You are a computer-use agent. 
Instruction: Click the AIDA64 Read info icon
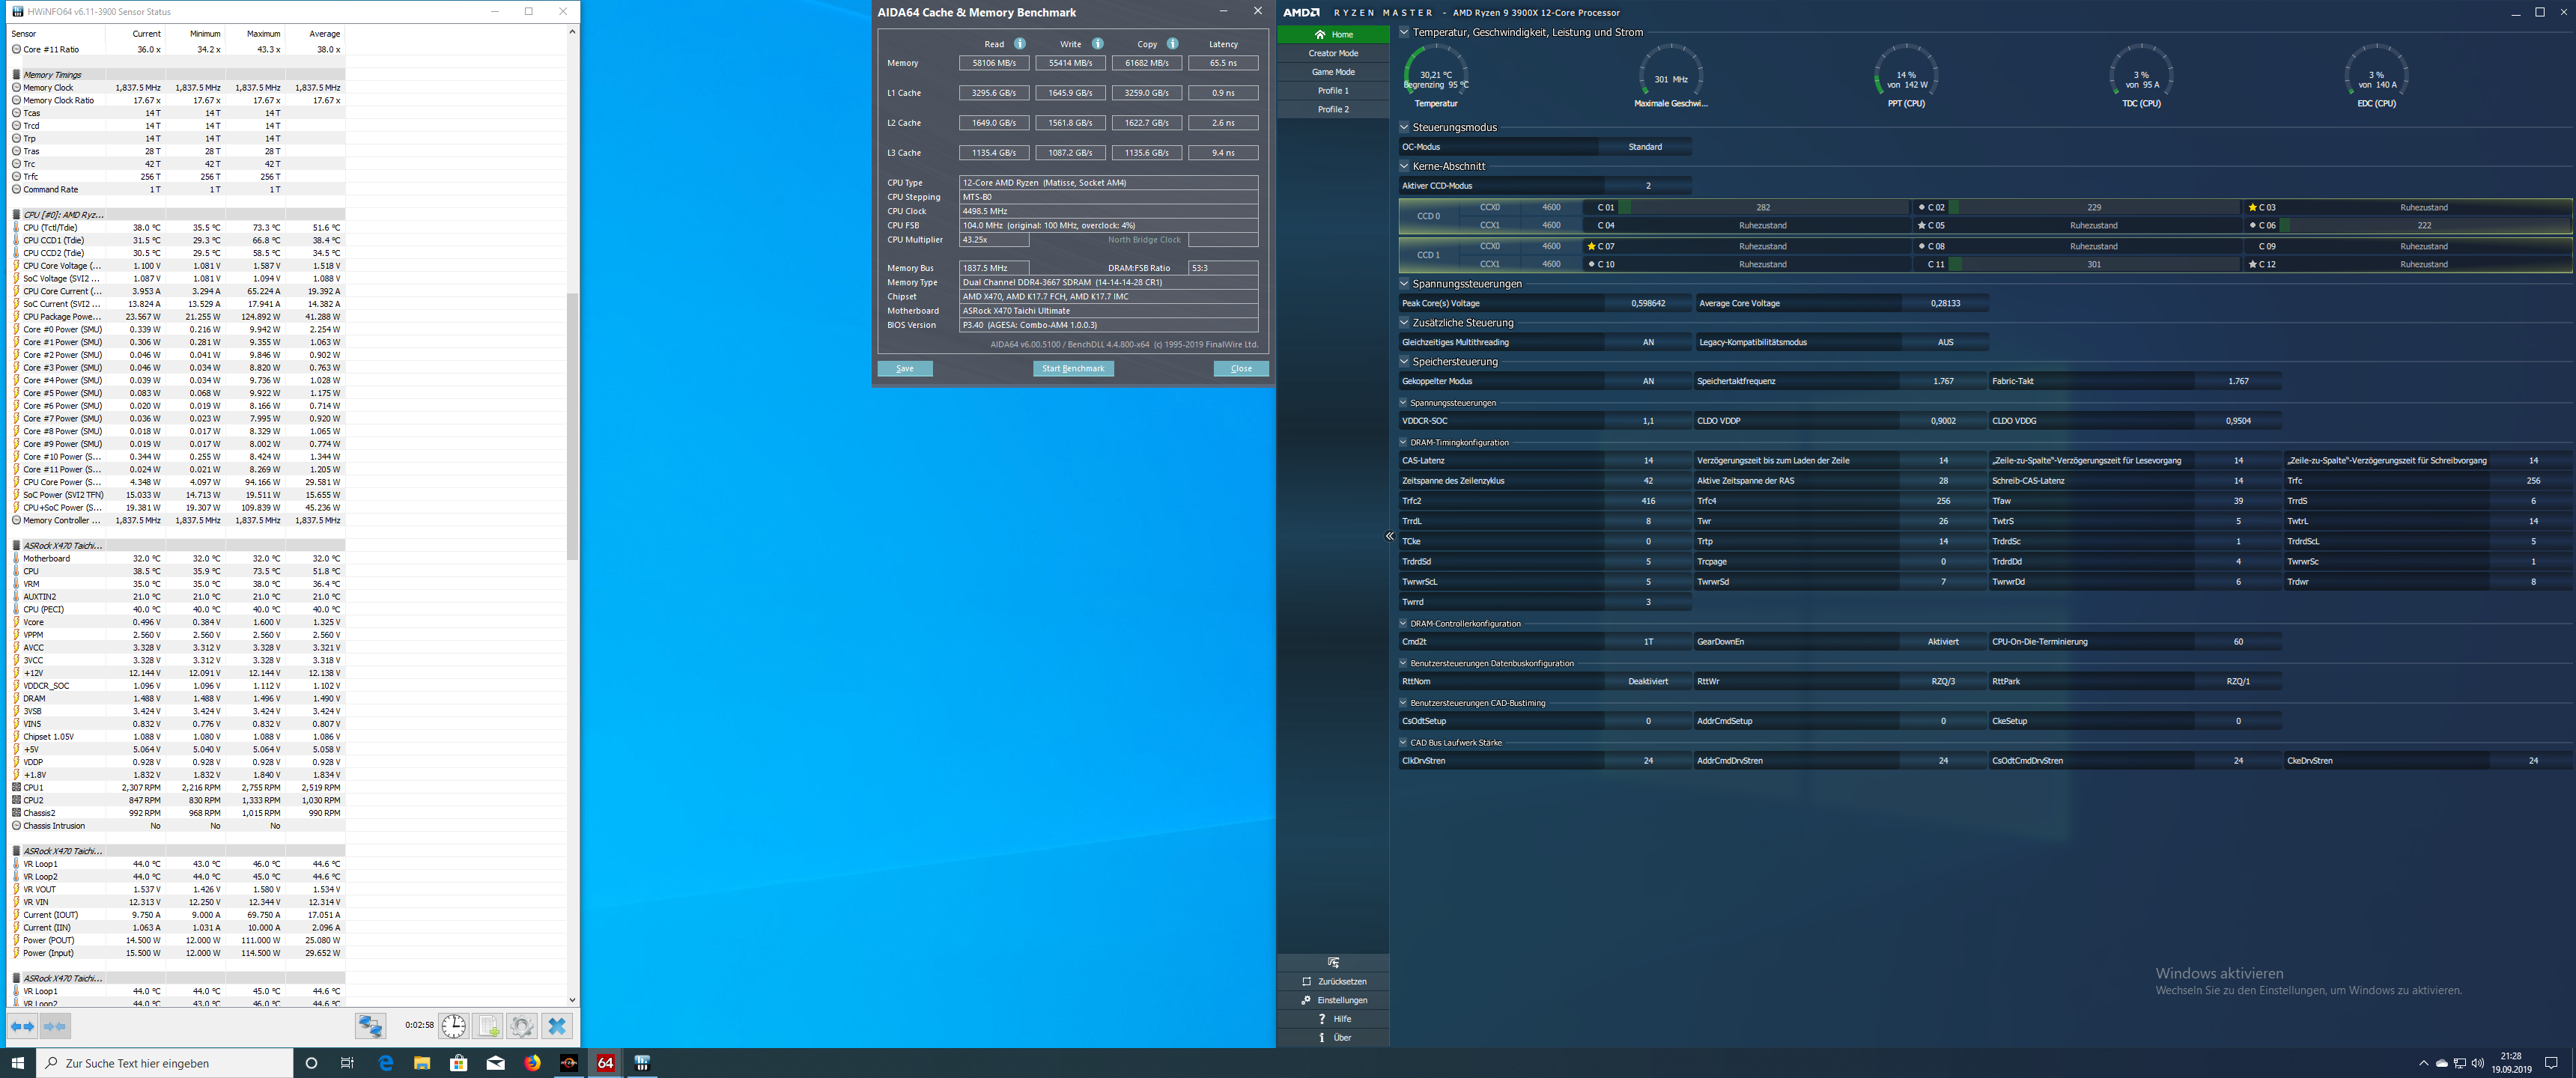pos(1019,44)
